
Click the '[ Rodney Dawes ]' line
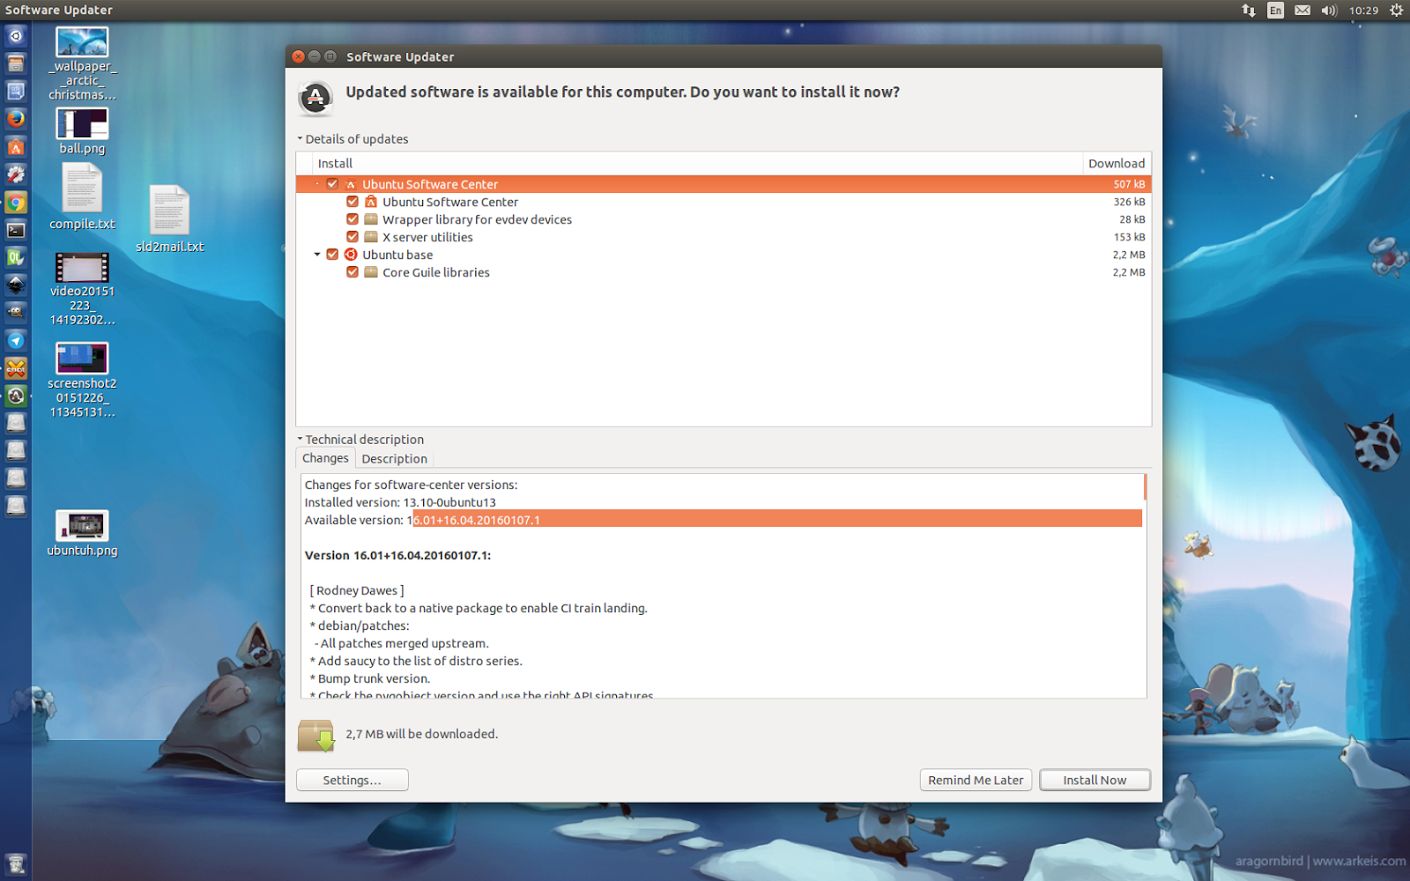point(357,590)
